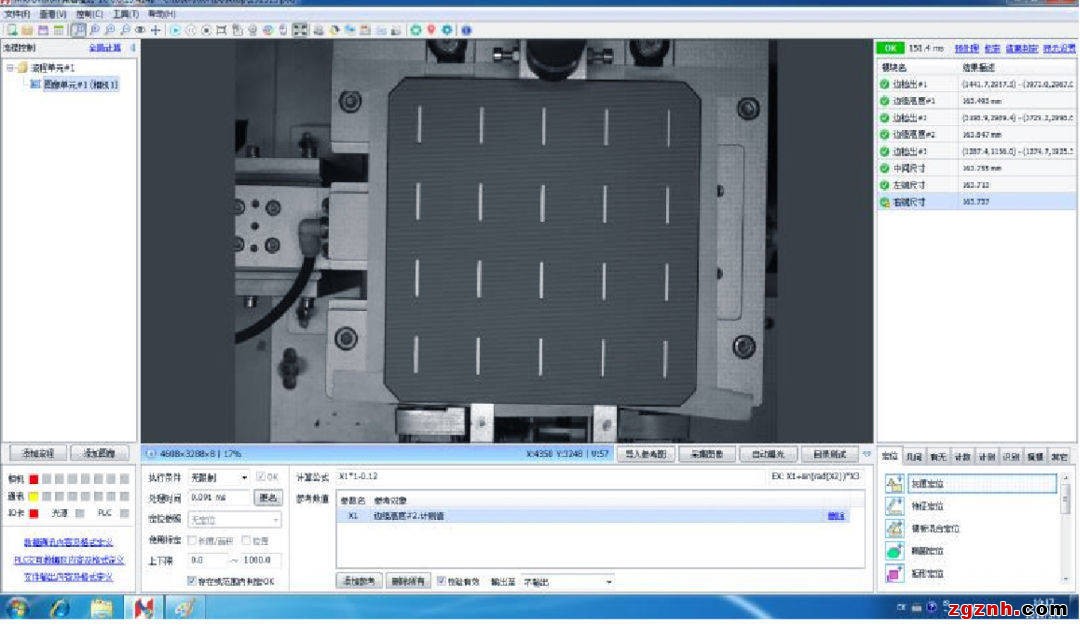Image resolution: width=1080 pixels, height=632 pixels.
Task: Click the blue info icon in the toolbar
Action: [x=466, y=30]
